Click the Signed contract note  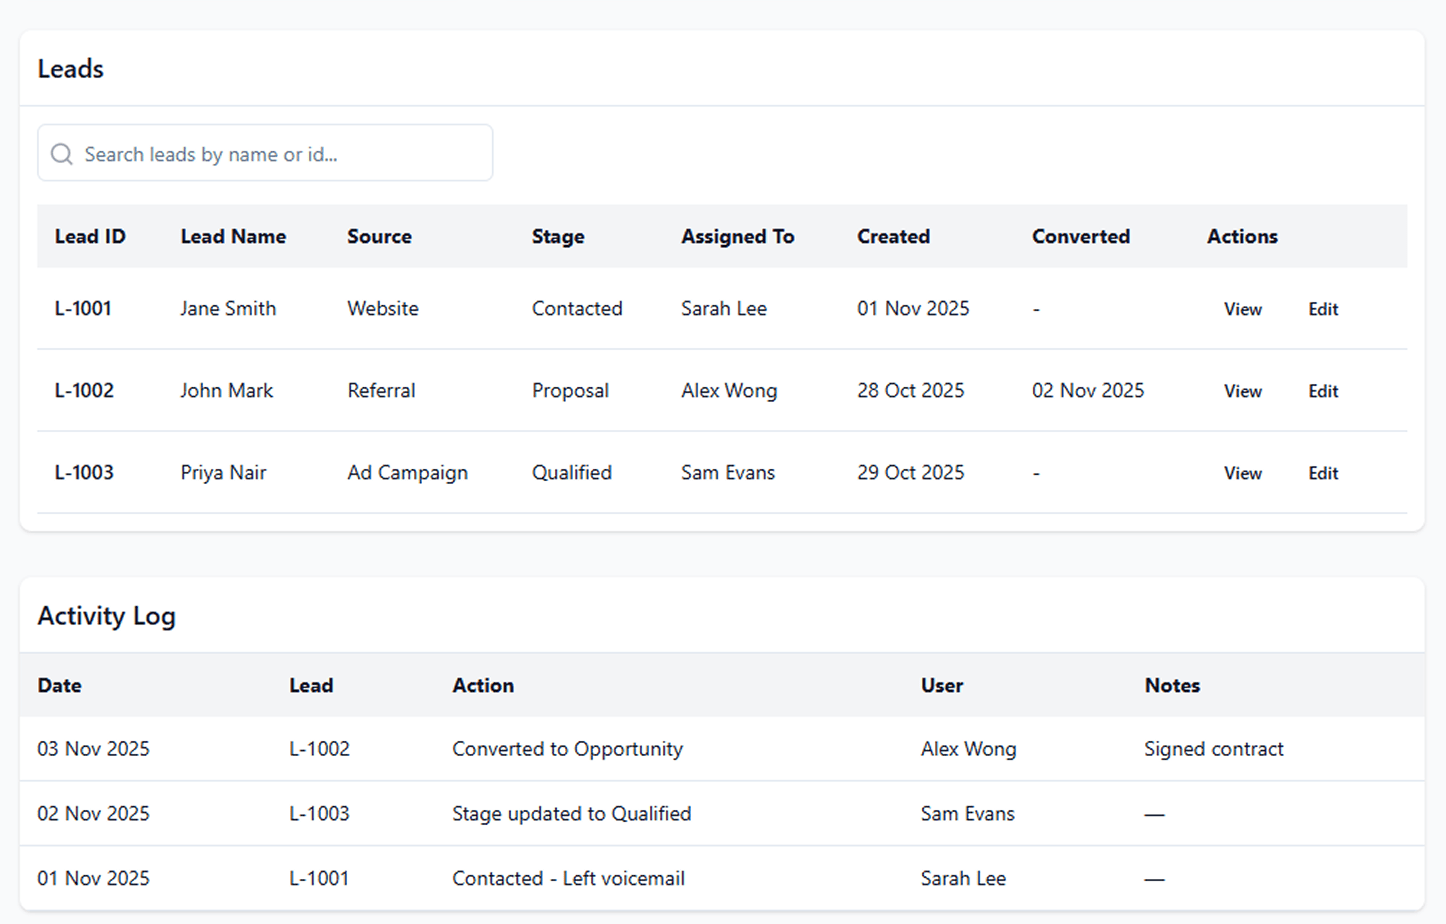(1213, 749)
